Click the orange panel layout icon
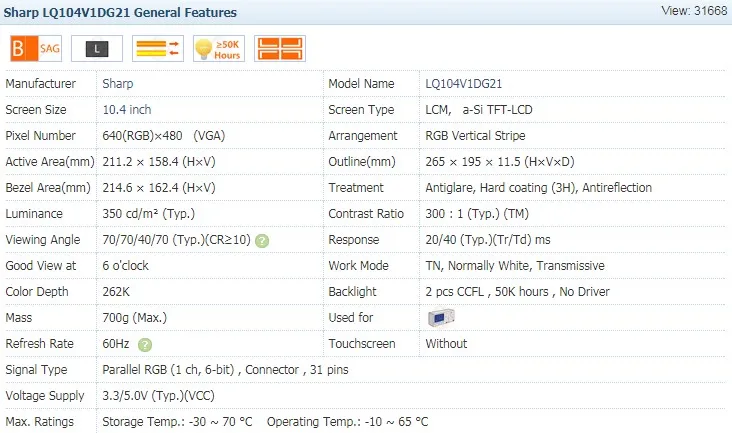 pos(280,49)
